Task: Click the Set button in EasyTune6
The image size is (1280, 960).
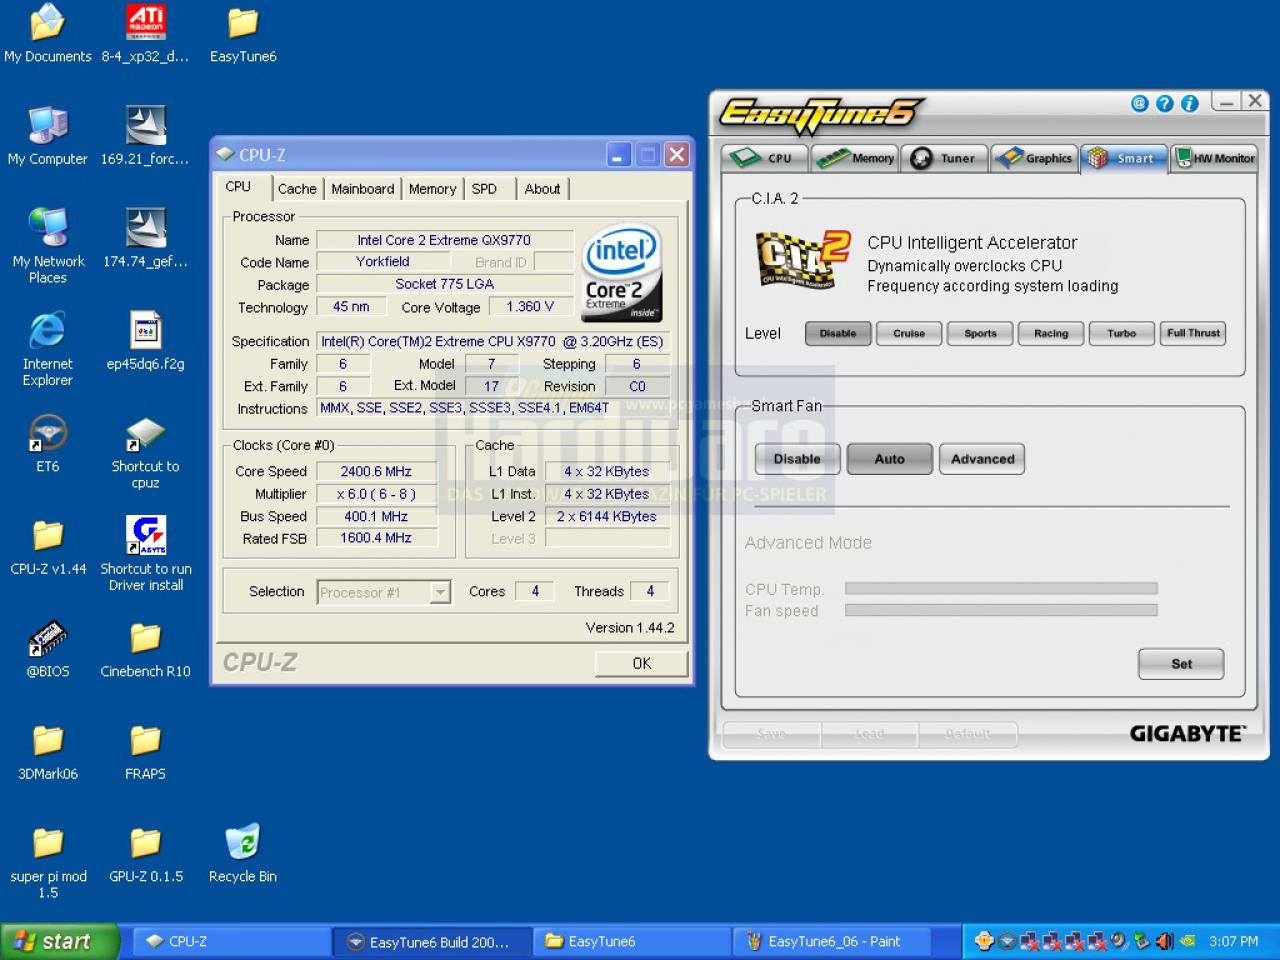Action: point(1181,664)
